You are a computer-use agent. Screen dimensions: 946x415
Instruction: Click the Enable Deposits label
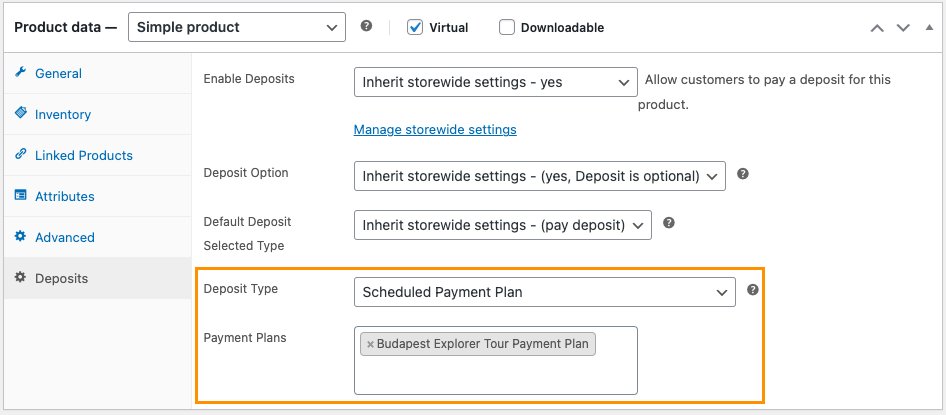click(249, 79)
